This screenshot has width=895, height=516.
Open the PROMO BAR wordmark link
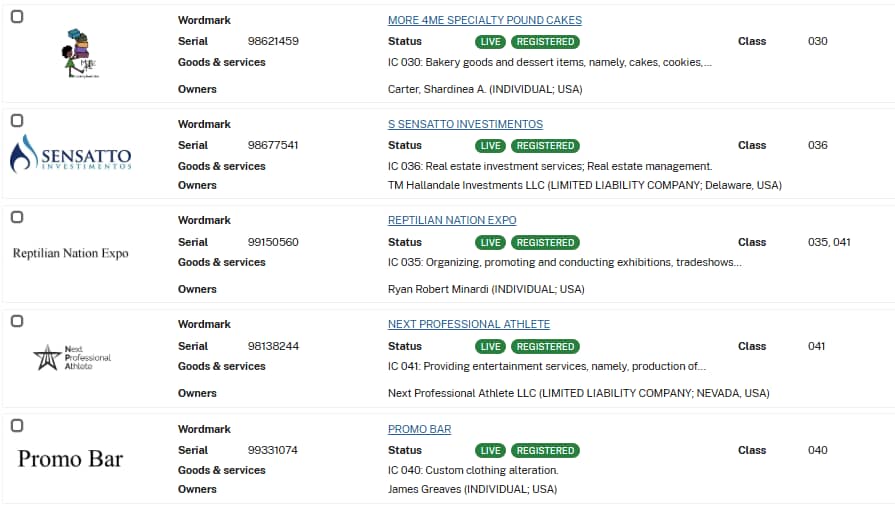click(419, 429)
